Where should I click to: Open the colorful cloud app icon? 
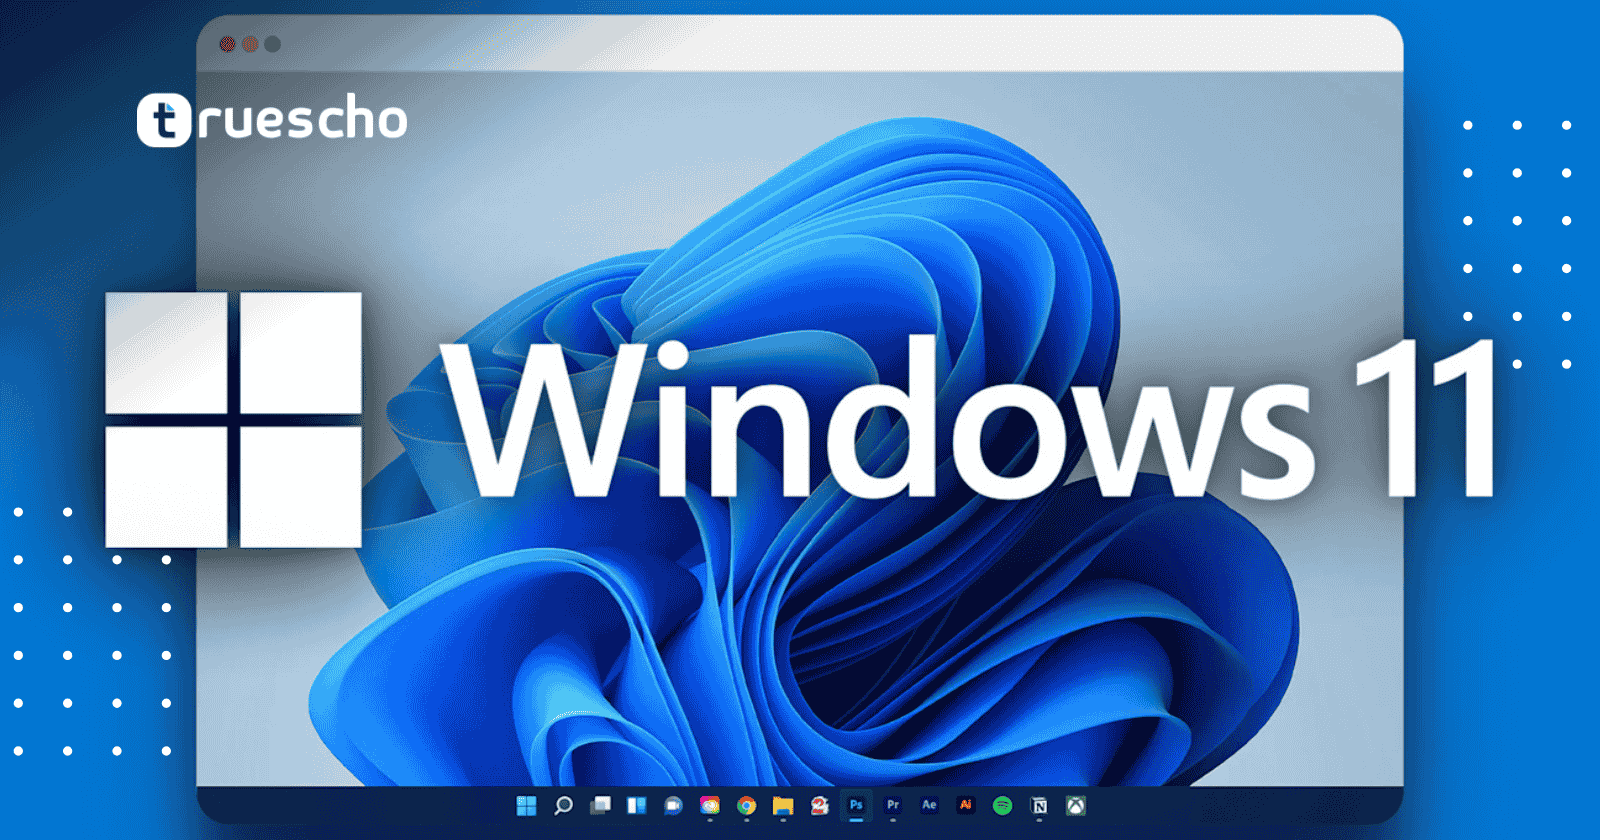pos(710,806)
